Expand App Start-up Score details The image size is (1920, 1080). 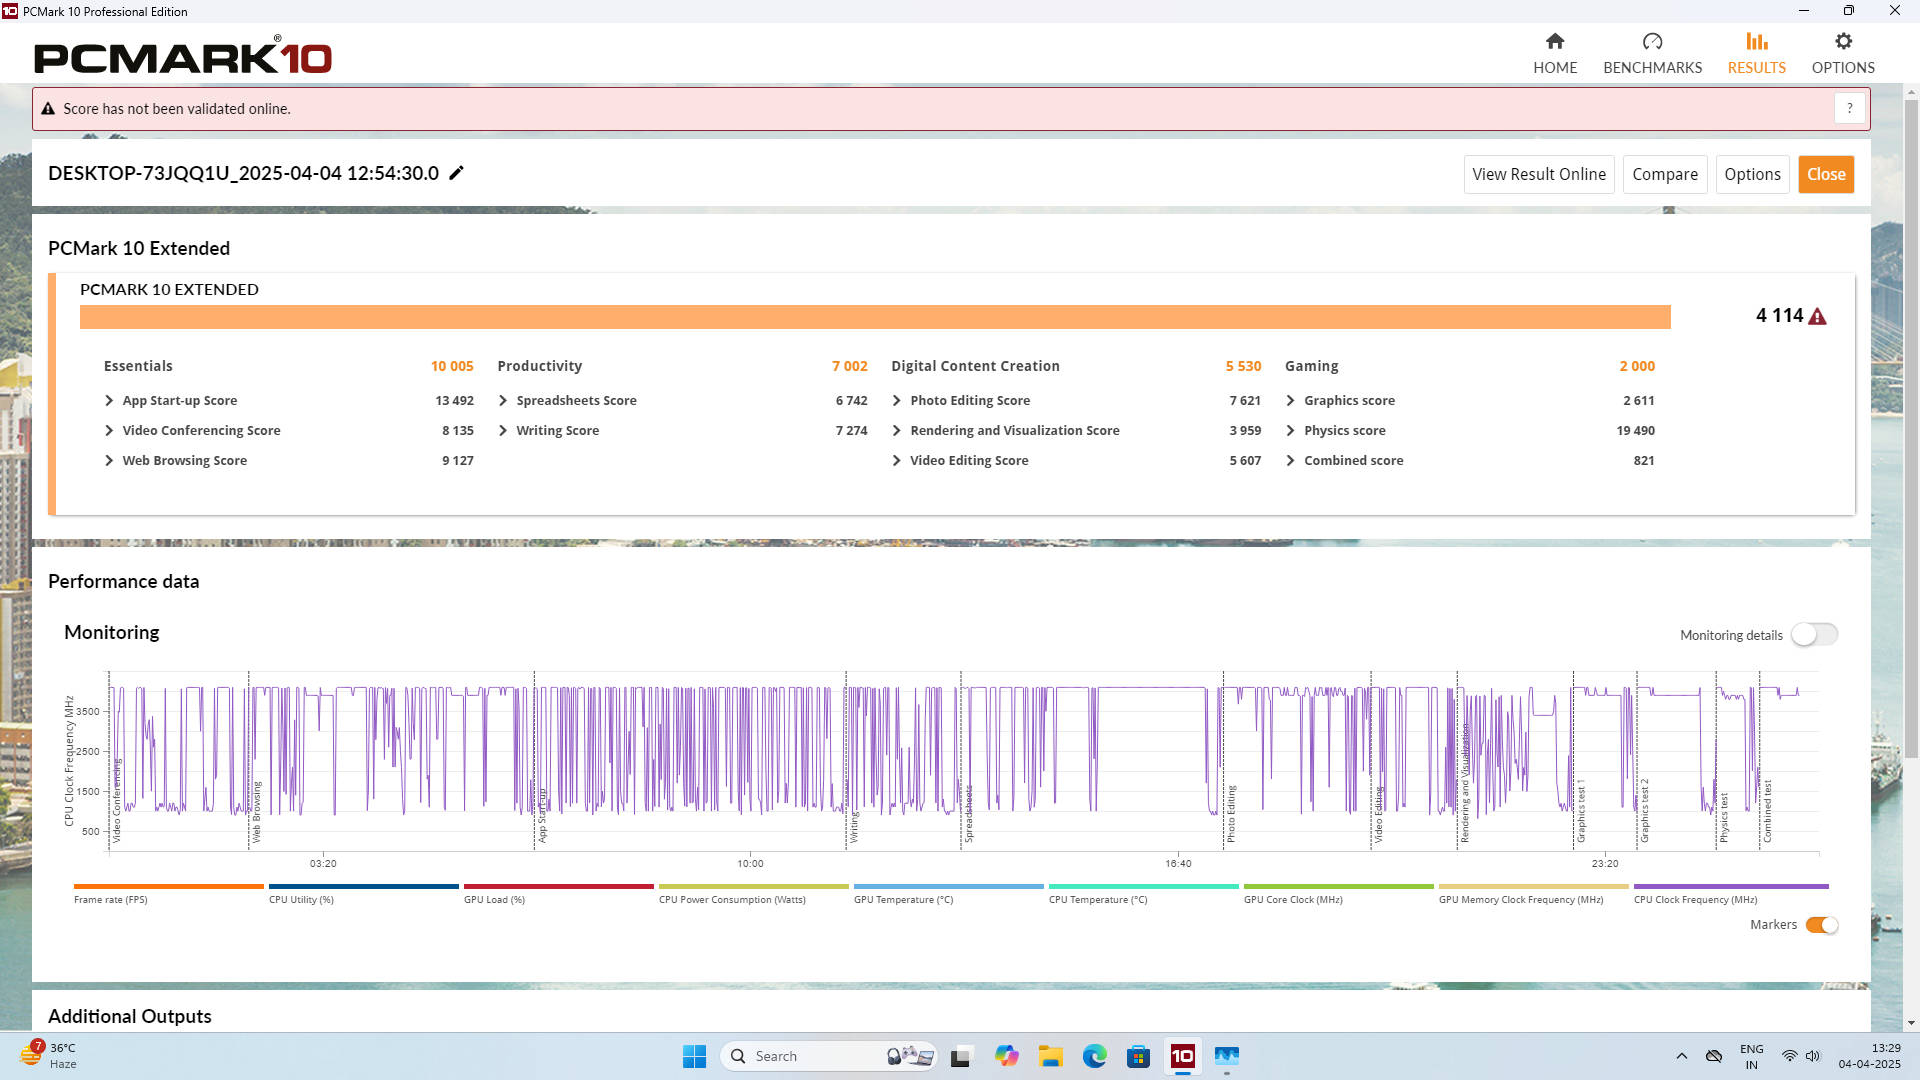(110, 400)
